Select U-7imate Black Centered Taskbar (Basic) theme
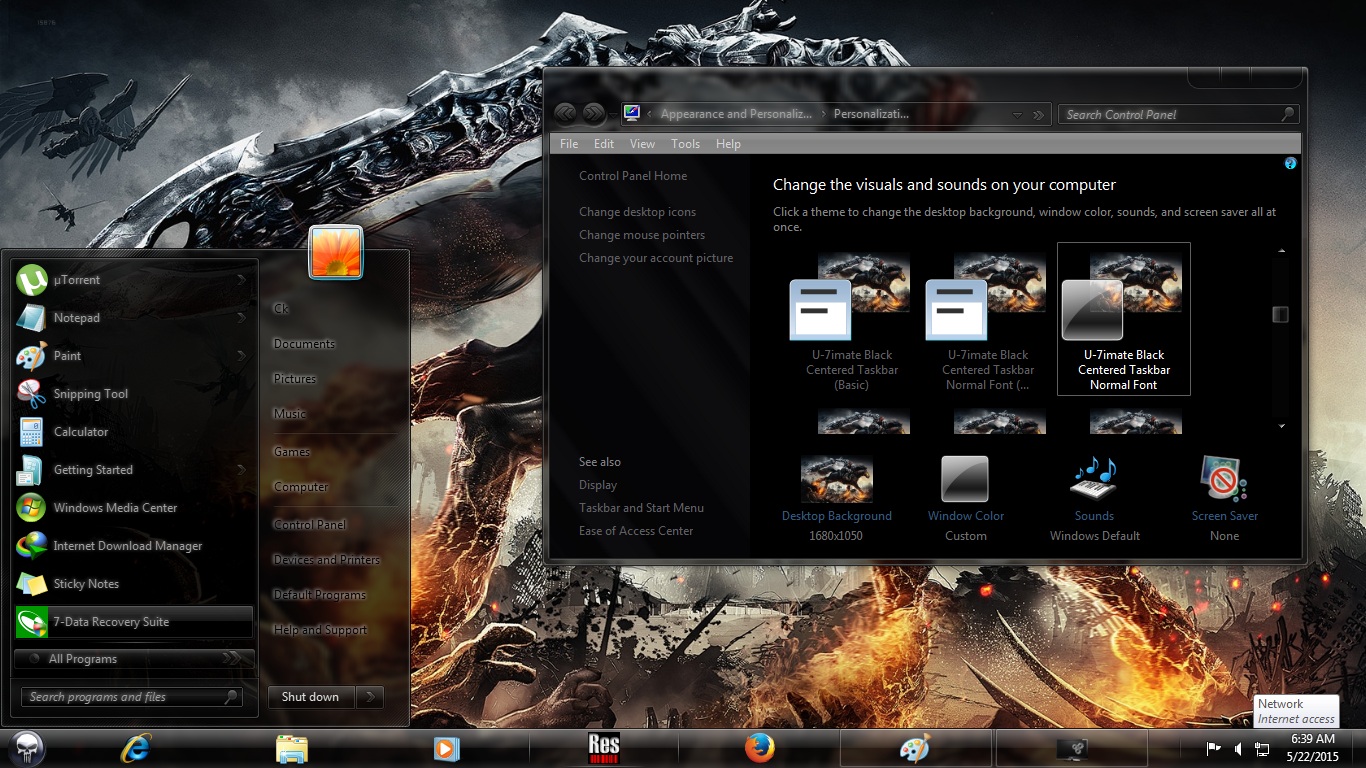The height and width of the screenshot is (768, 1366). coord(852,320)
